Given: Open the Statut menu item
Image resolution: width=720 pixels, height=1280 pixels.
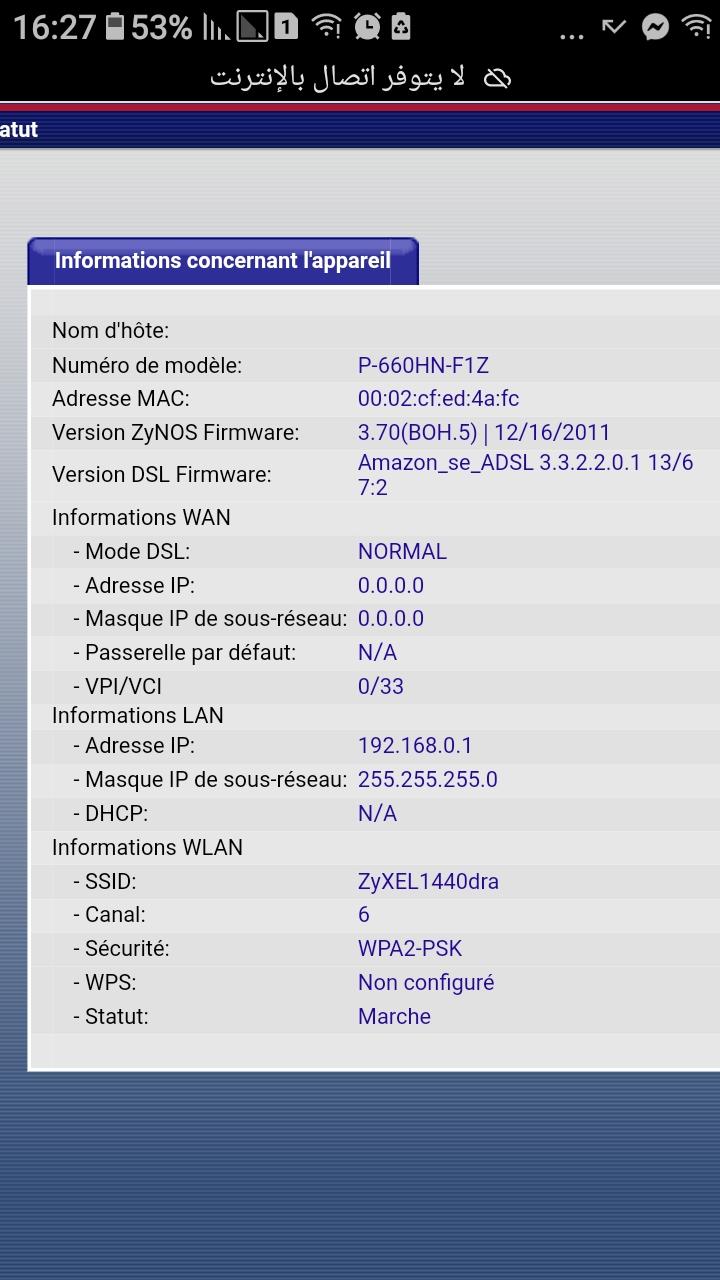Looking at the screenshot, I should point(19,130).
